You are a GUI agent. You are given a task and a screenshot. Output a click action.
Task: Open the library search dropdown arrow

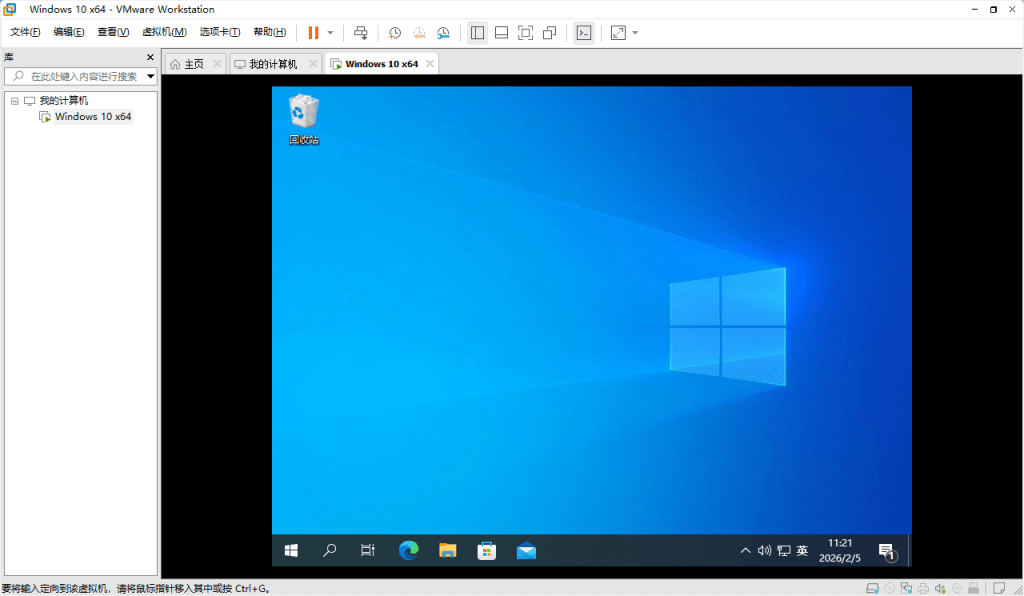[151, 76]
